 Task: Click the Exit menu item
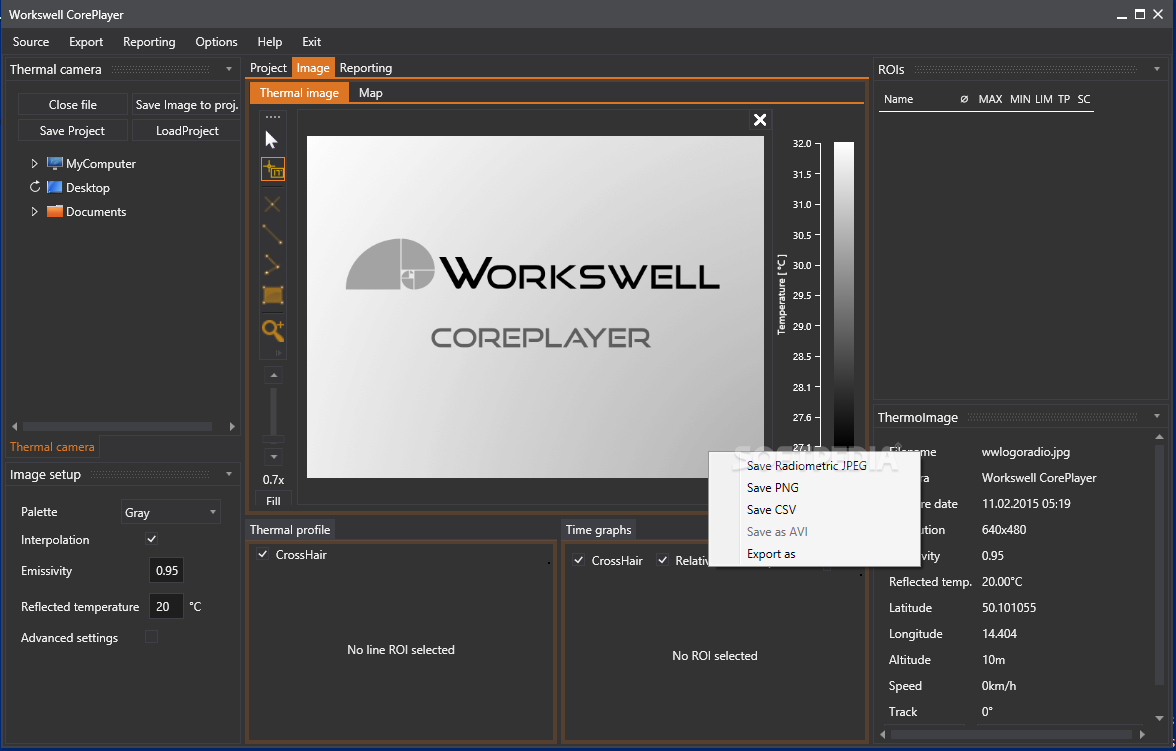coord(311,42)
